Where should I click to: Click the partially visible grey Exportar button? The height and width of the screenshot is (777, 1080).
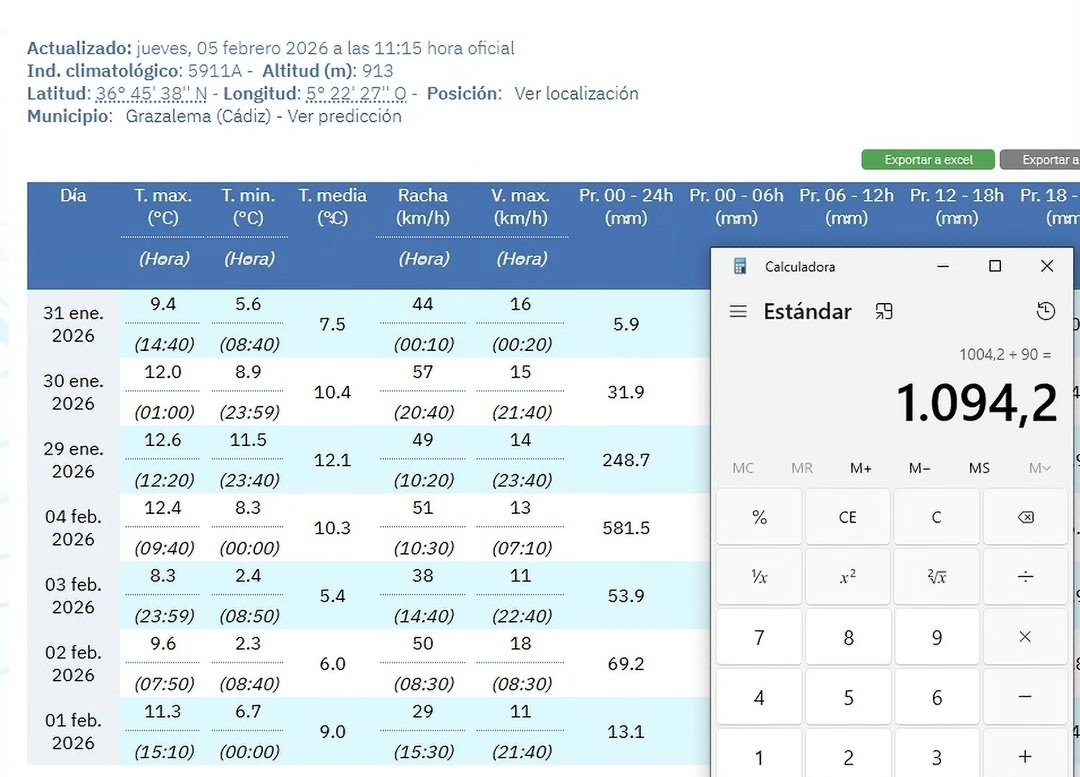pyautogui.click(x=1040, y=160)
